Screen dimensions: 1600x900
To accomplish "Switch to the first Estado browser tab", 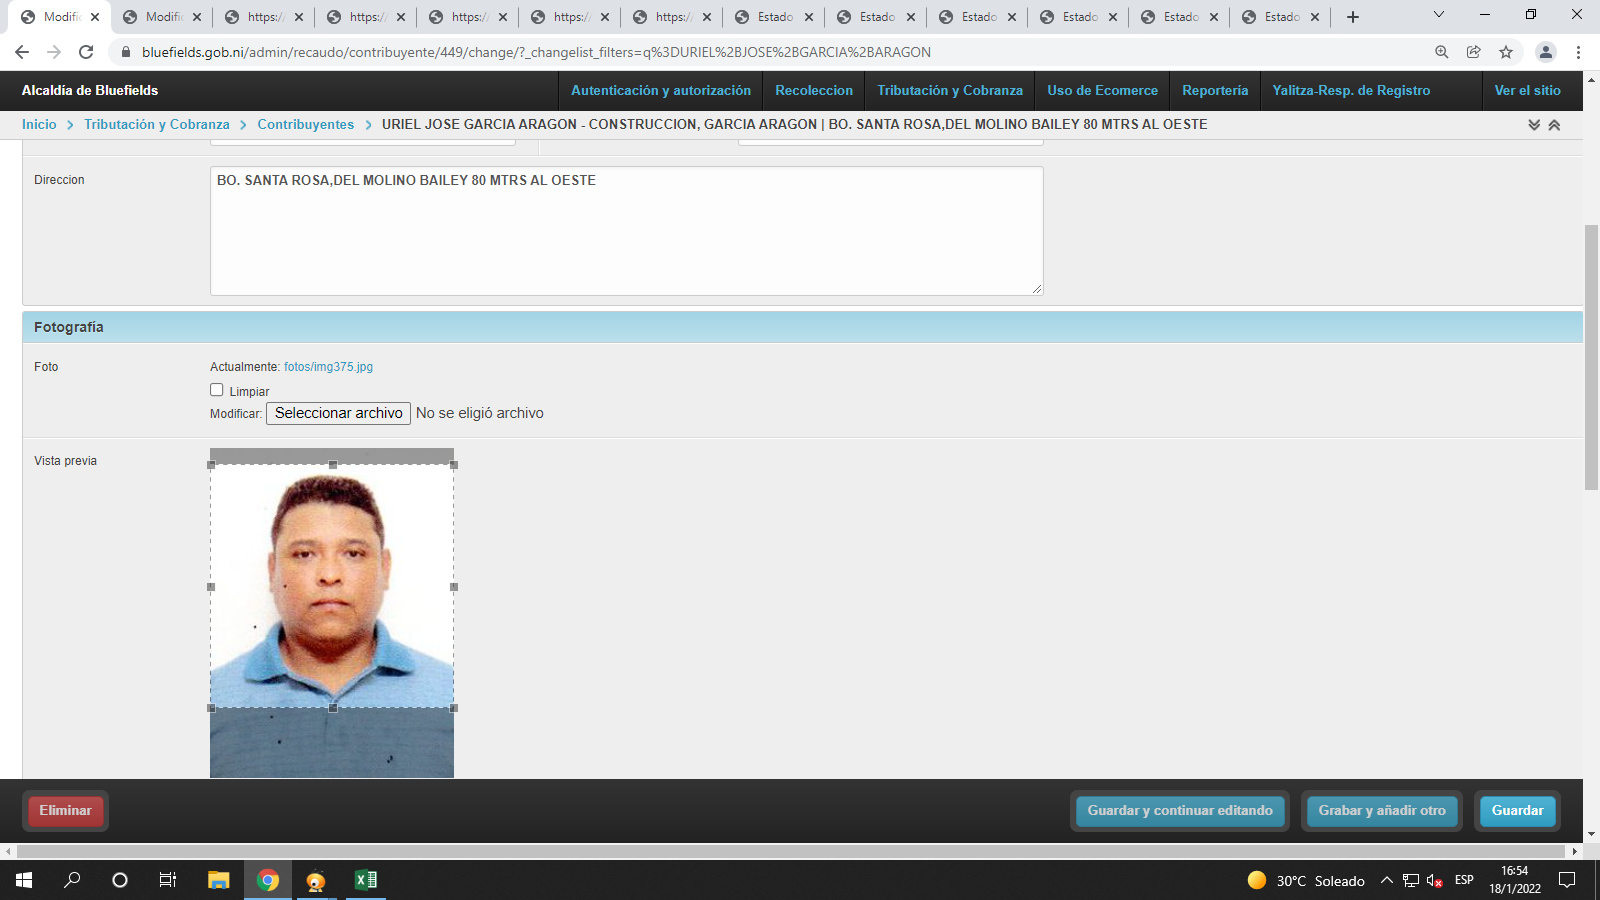I will [774, 17].
